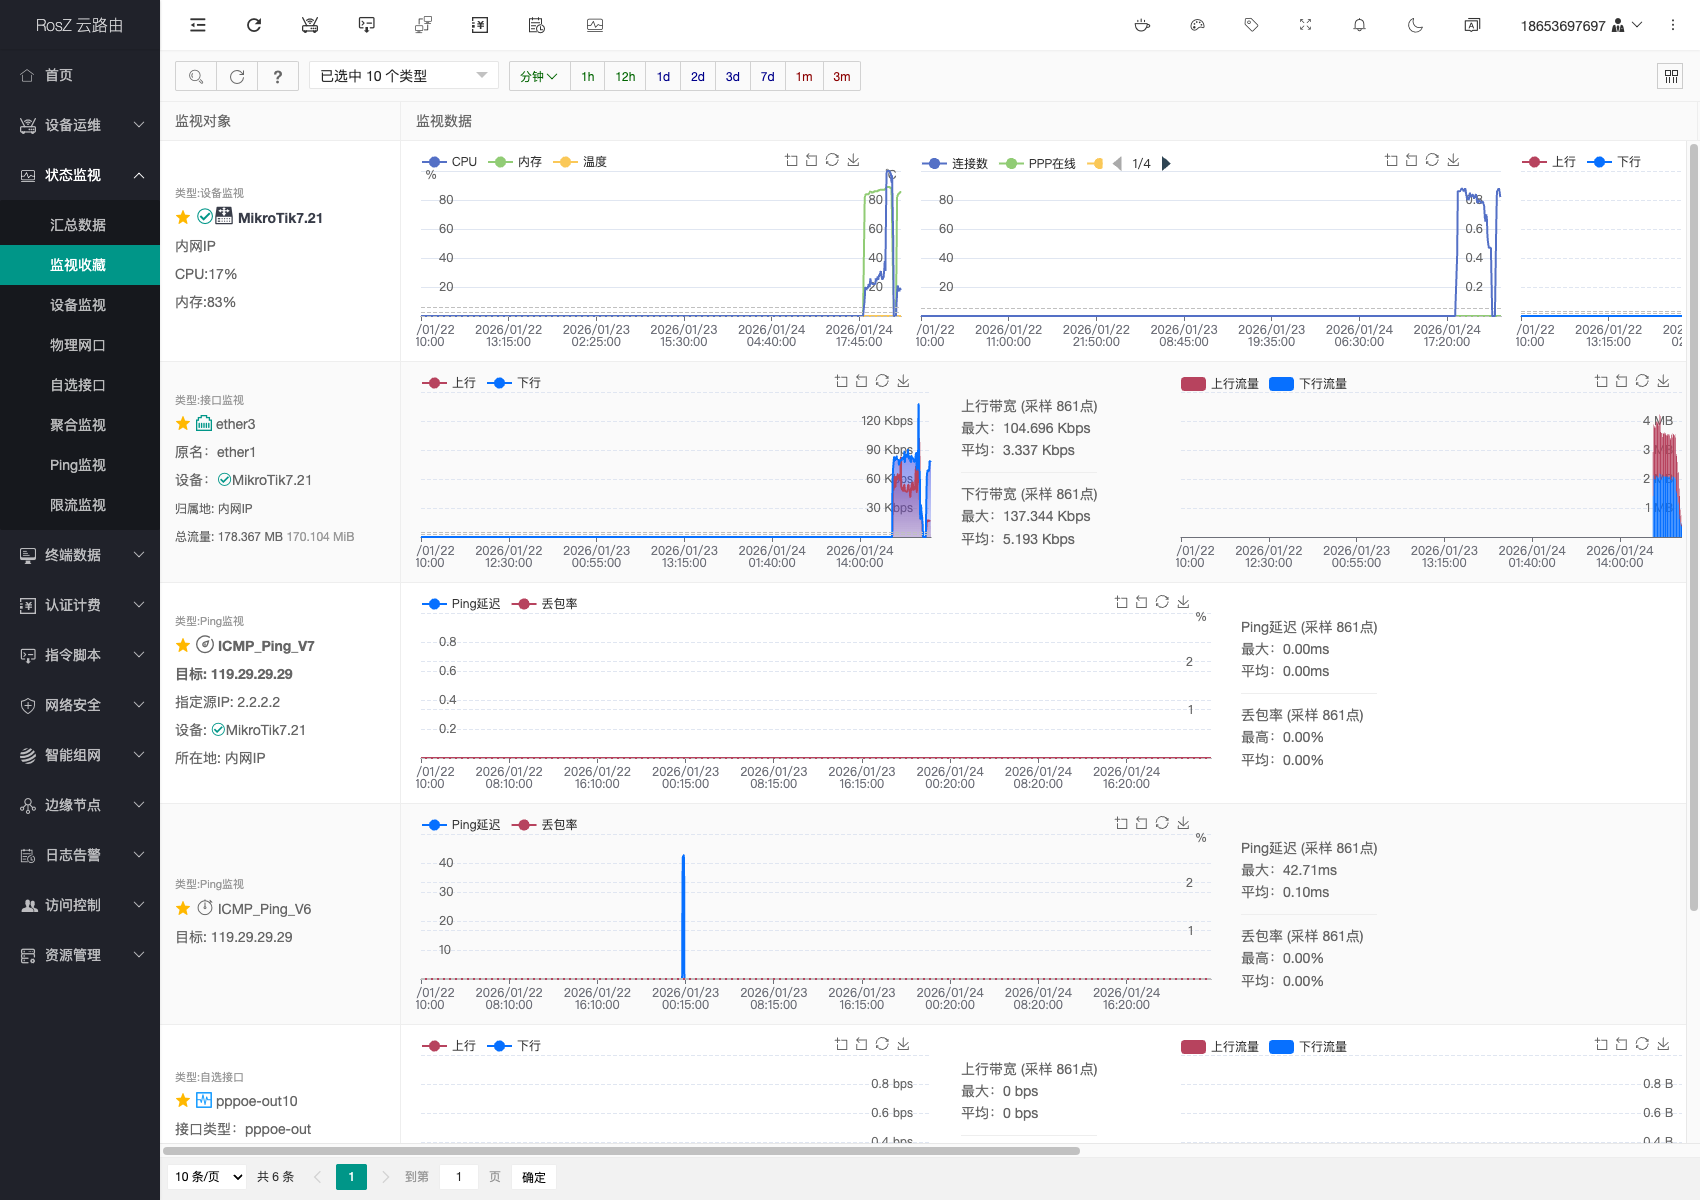Select Ping监视 in the sidebar

pyautogui.click(x=78, y=465)
